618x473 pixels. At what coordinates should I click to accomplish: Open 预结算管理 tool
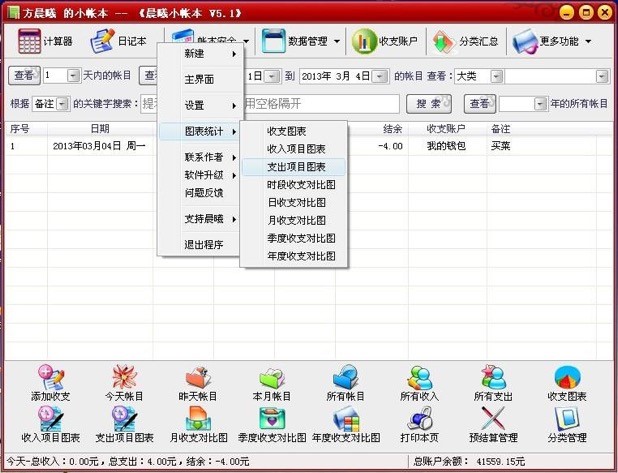[493, 425]
